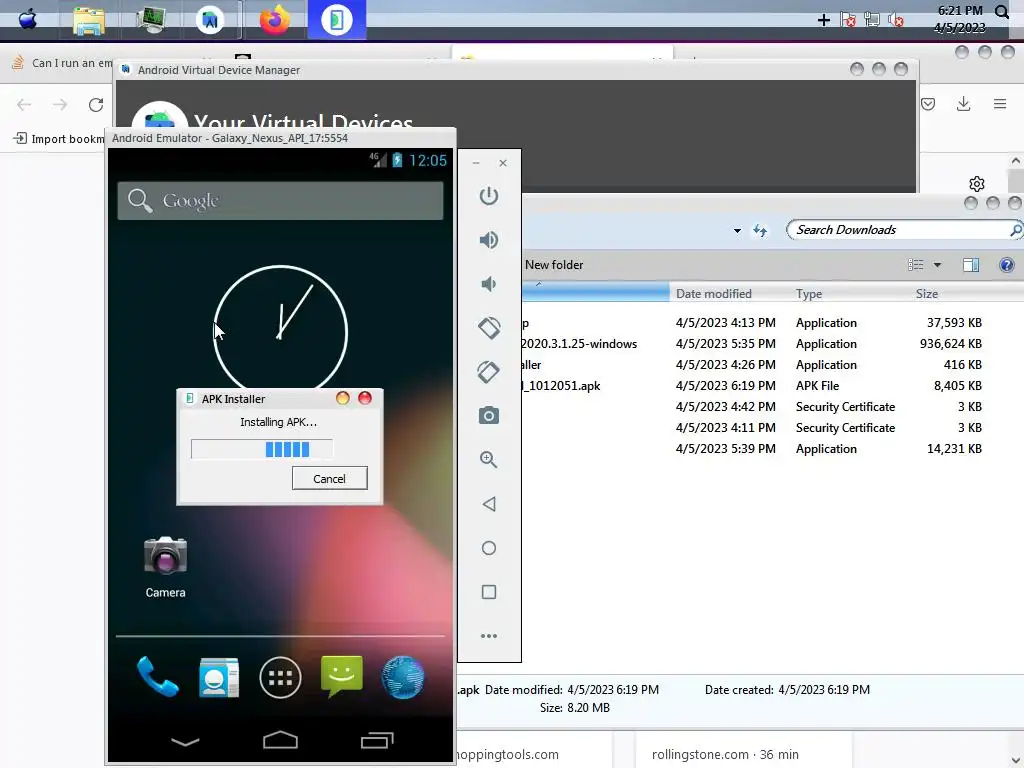
Task: Select the 2020.3.1.25-windows file
Action: pyautogui.click(x=751, y=344)
